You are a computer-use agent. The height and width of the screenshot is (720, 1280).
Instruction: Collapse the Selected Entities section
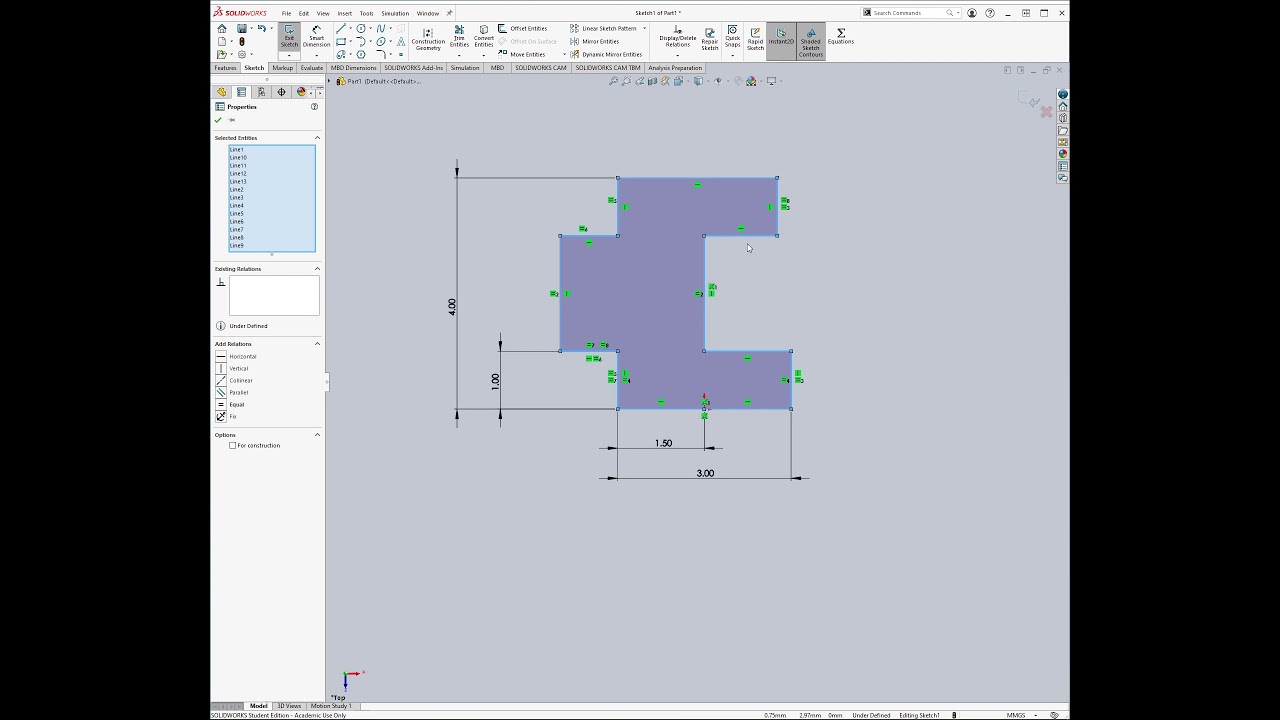click(317, 138)
